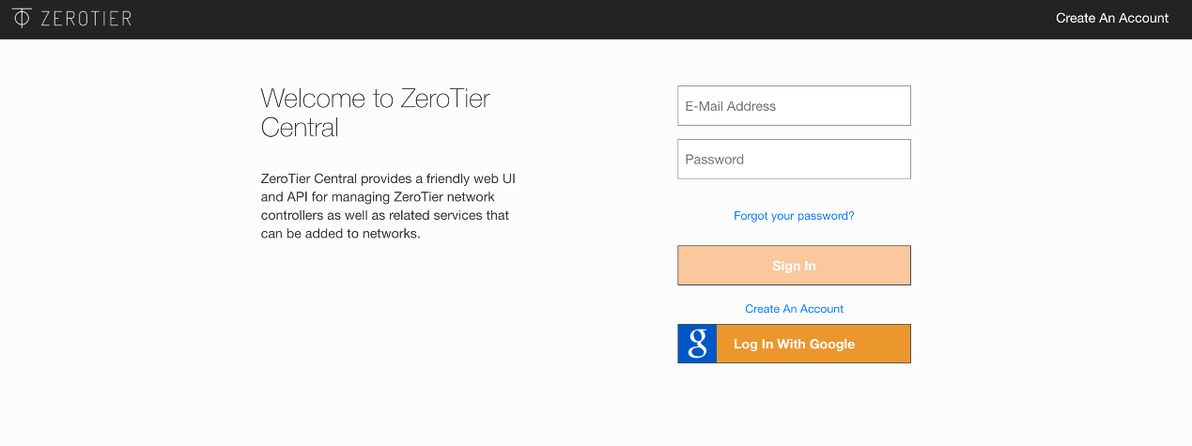Viewport: 1192px width, 446px height.
Task: Focus the E-Mail Address field
Action: click(794, 106)
